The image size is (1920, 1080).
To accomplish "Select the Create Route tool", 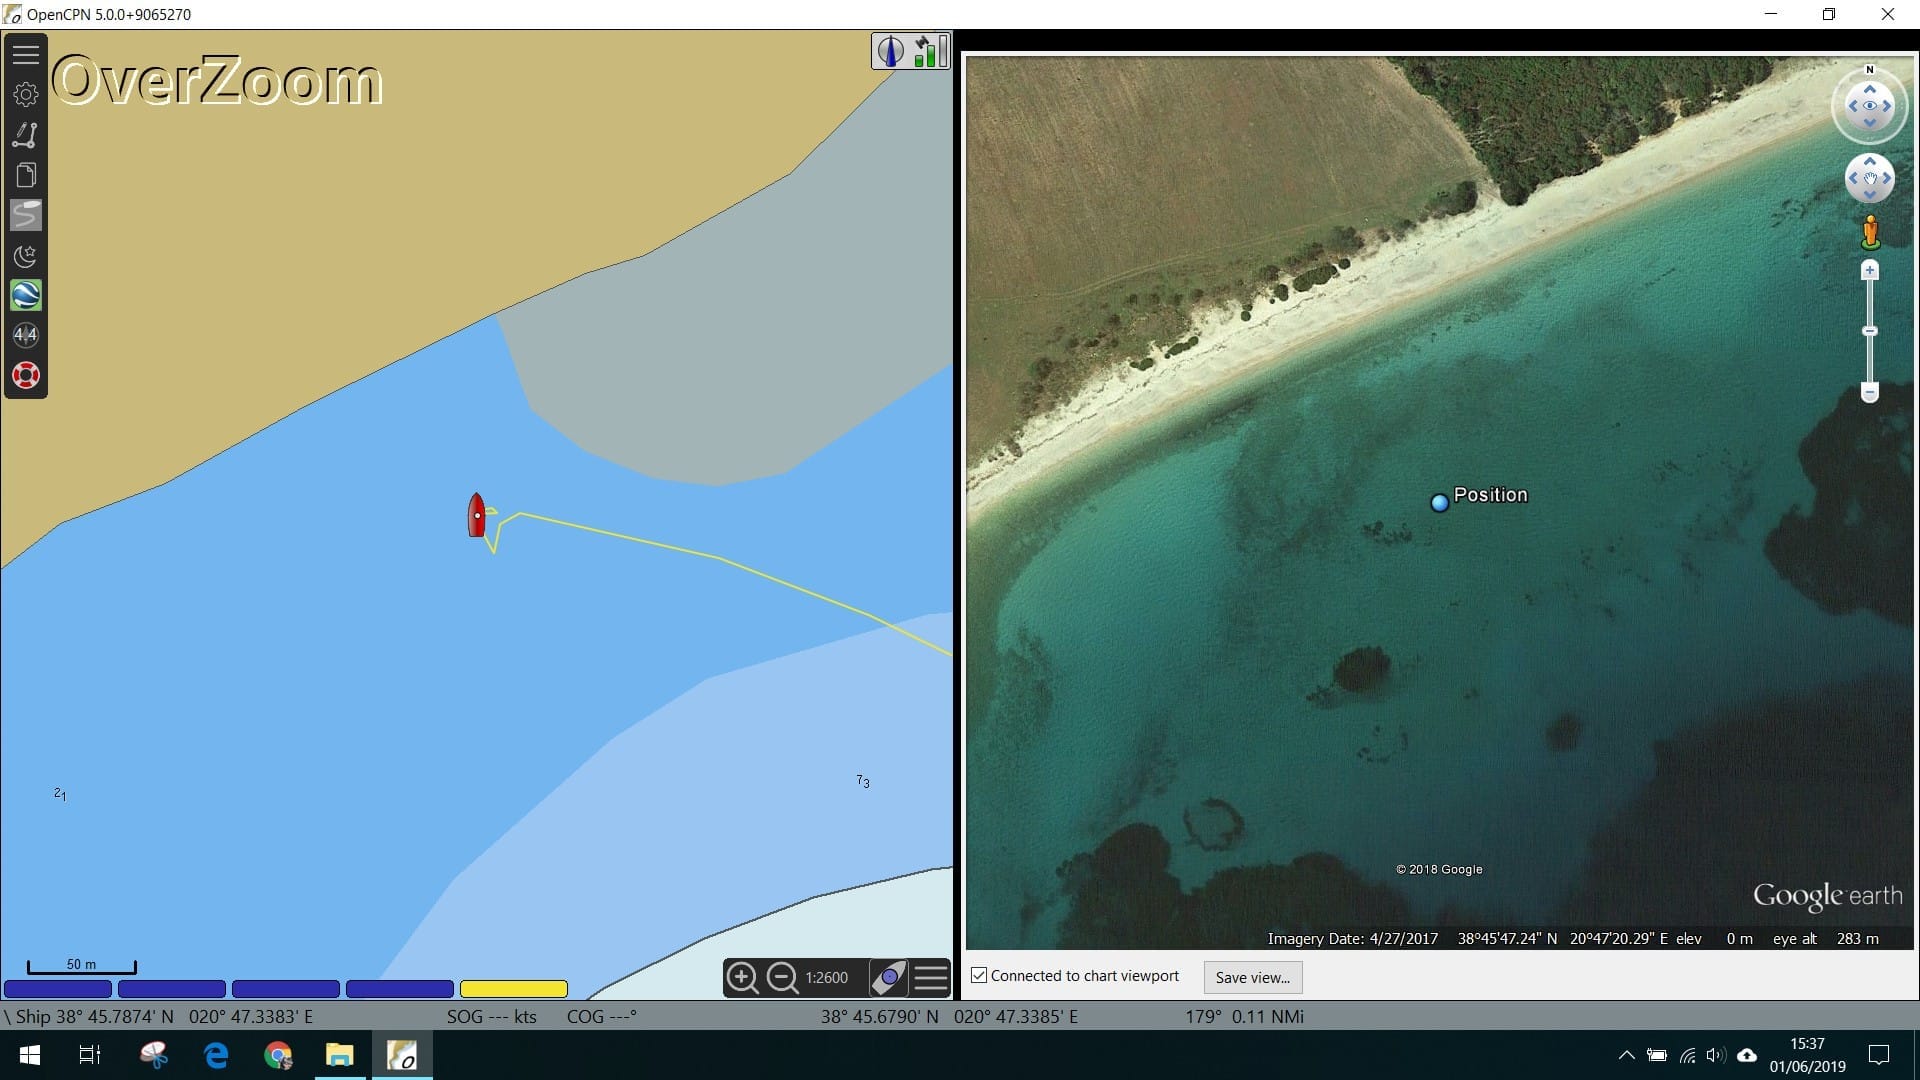I will point(26,134).
